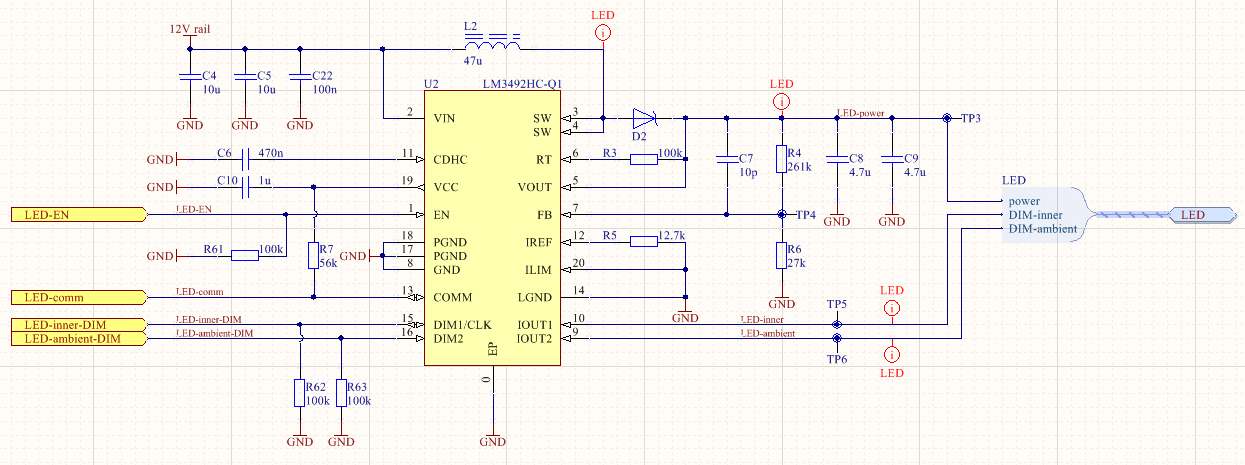Select capacitor C22 symbol
This screenshot has width=1245, height=465.
pos(299,76)
